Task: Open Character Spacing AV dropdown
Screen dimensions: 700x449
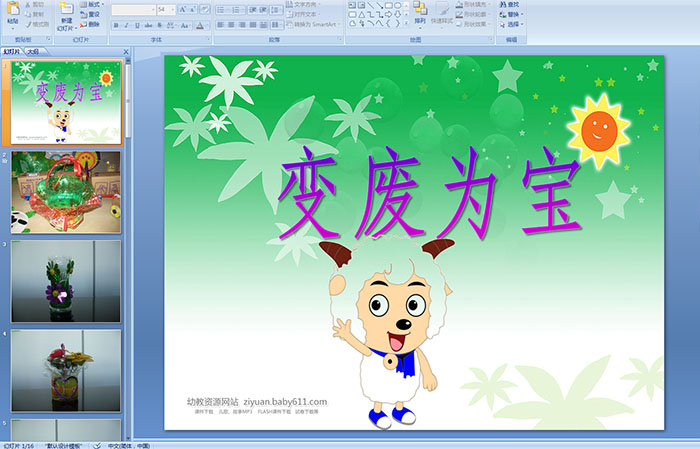Action: point(171,25)
